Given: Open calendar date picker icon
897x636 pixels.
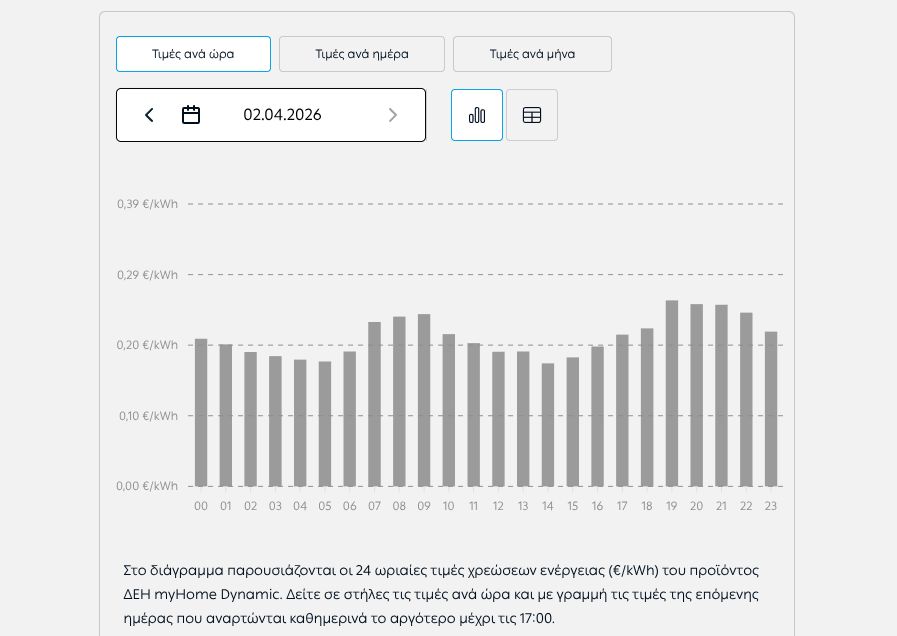Looking at the screenshot, I should pyautogui.click(x=191, y=115).
